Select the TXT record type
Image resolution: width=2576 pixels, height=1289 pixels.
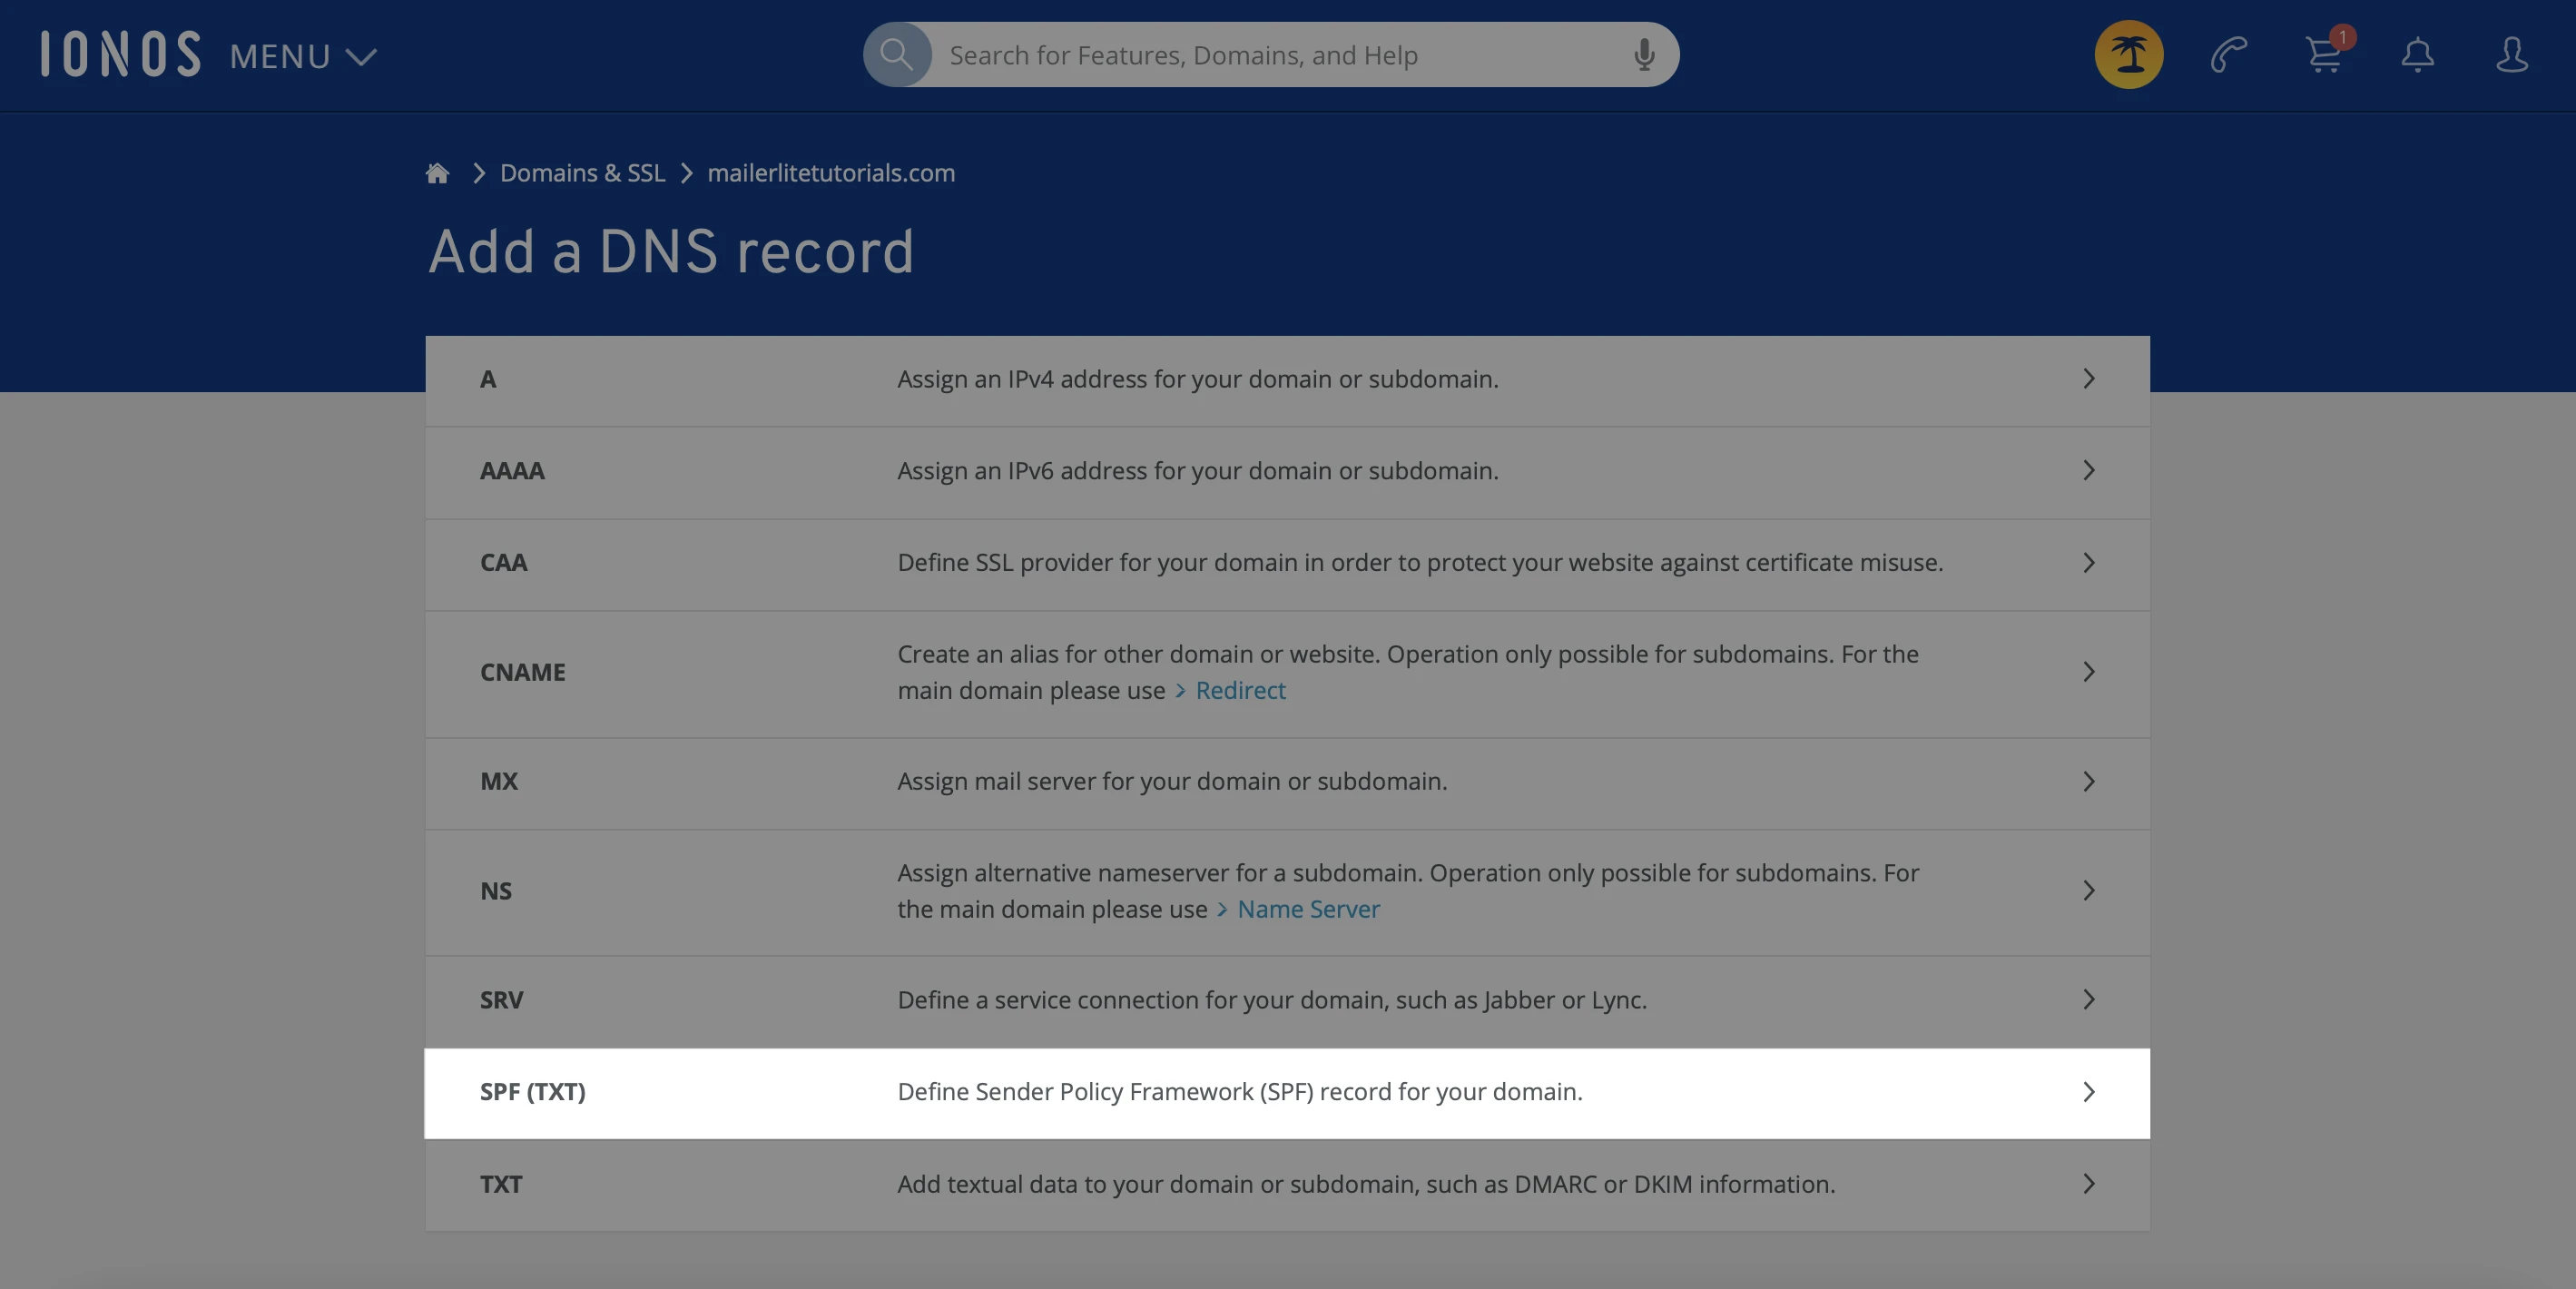pos(501,1184)
